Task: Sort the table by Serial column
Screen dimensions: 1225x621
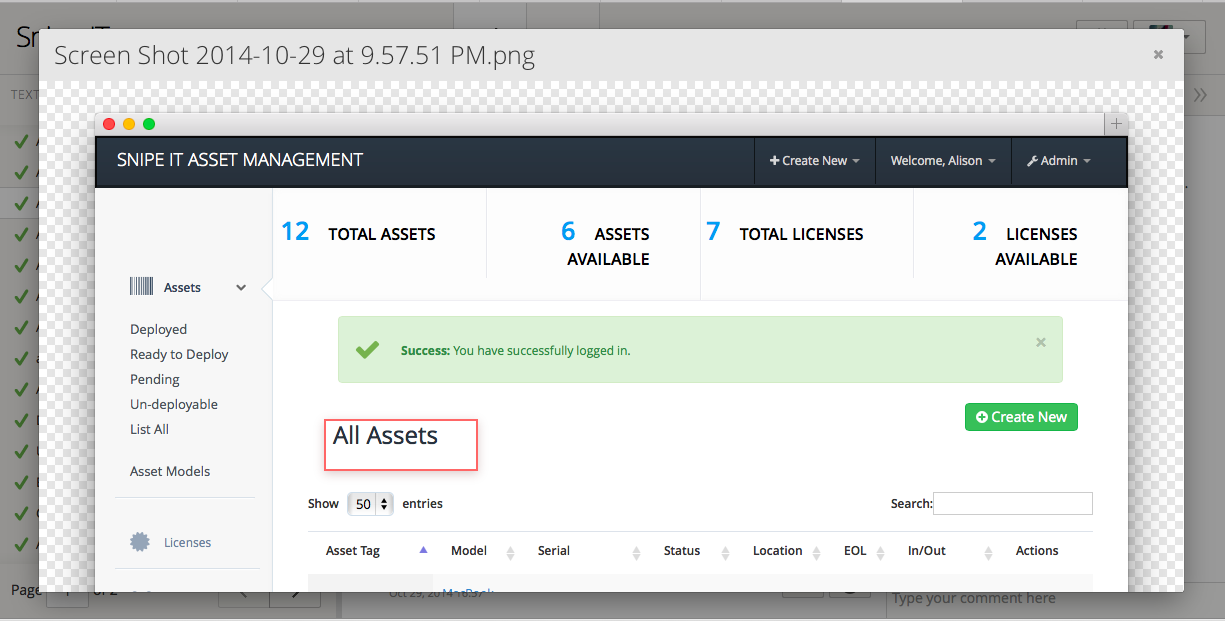Action: click(x=588, y=551)
